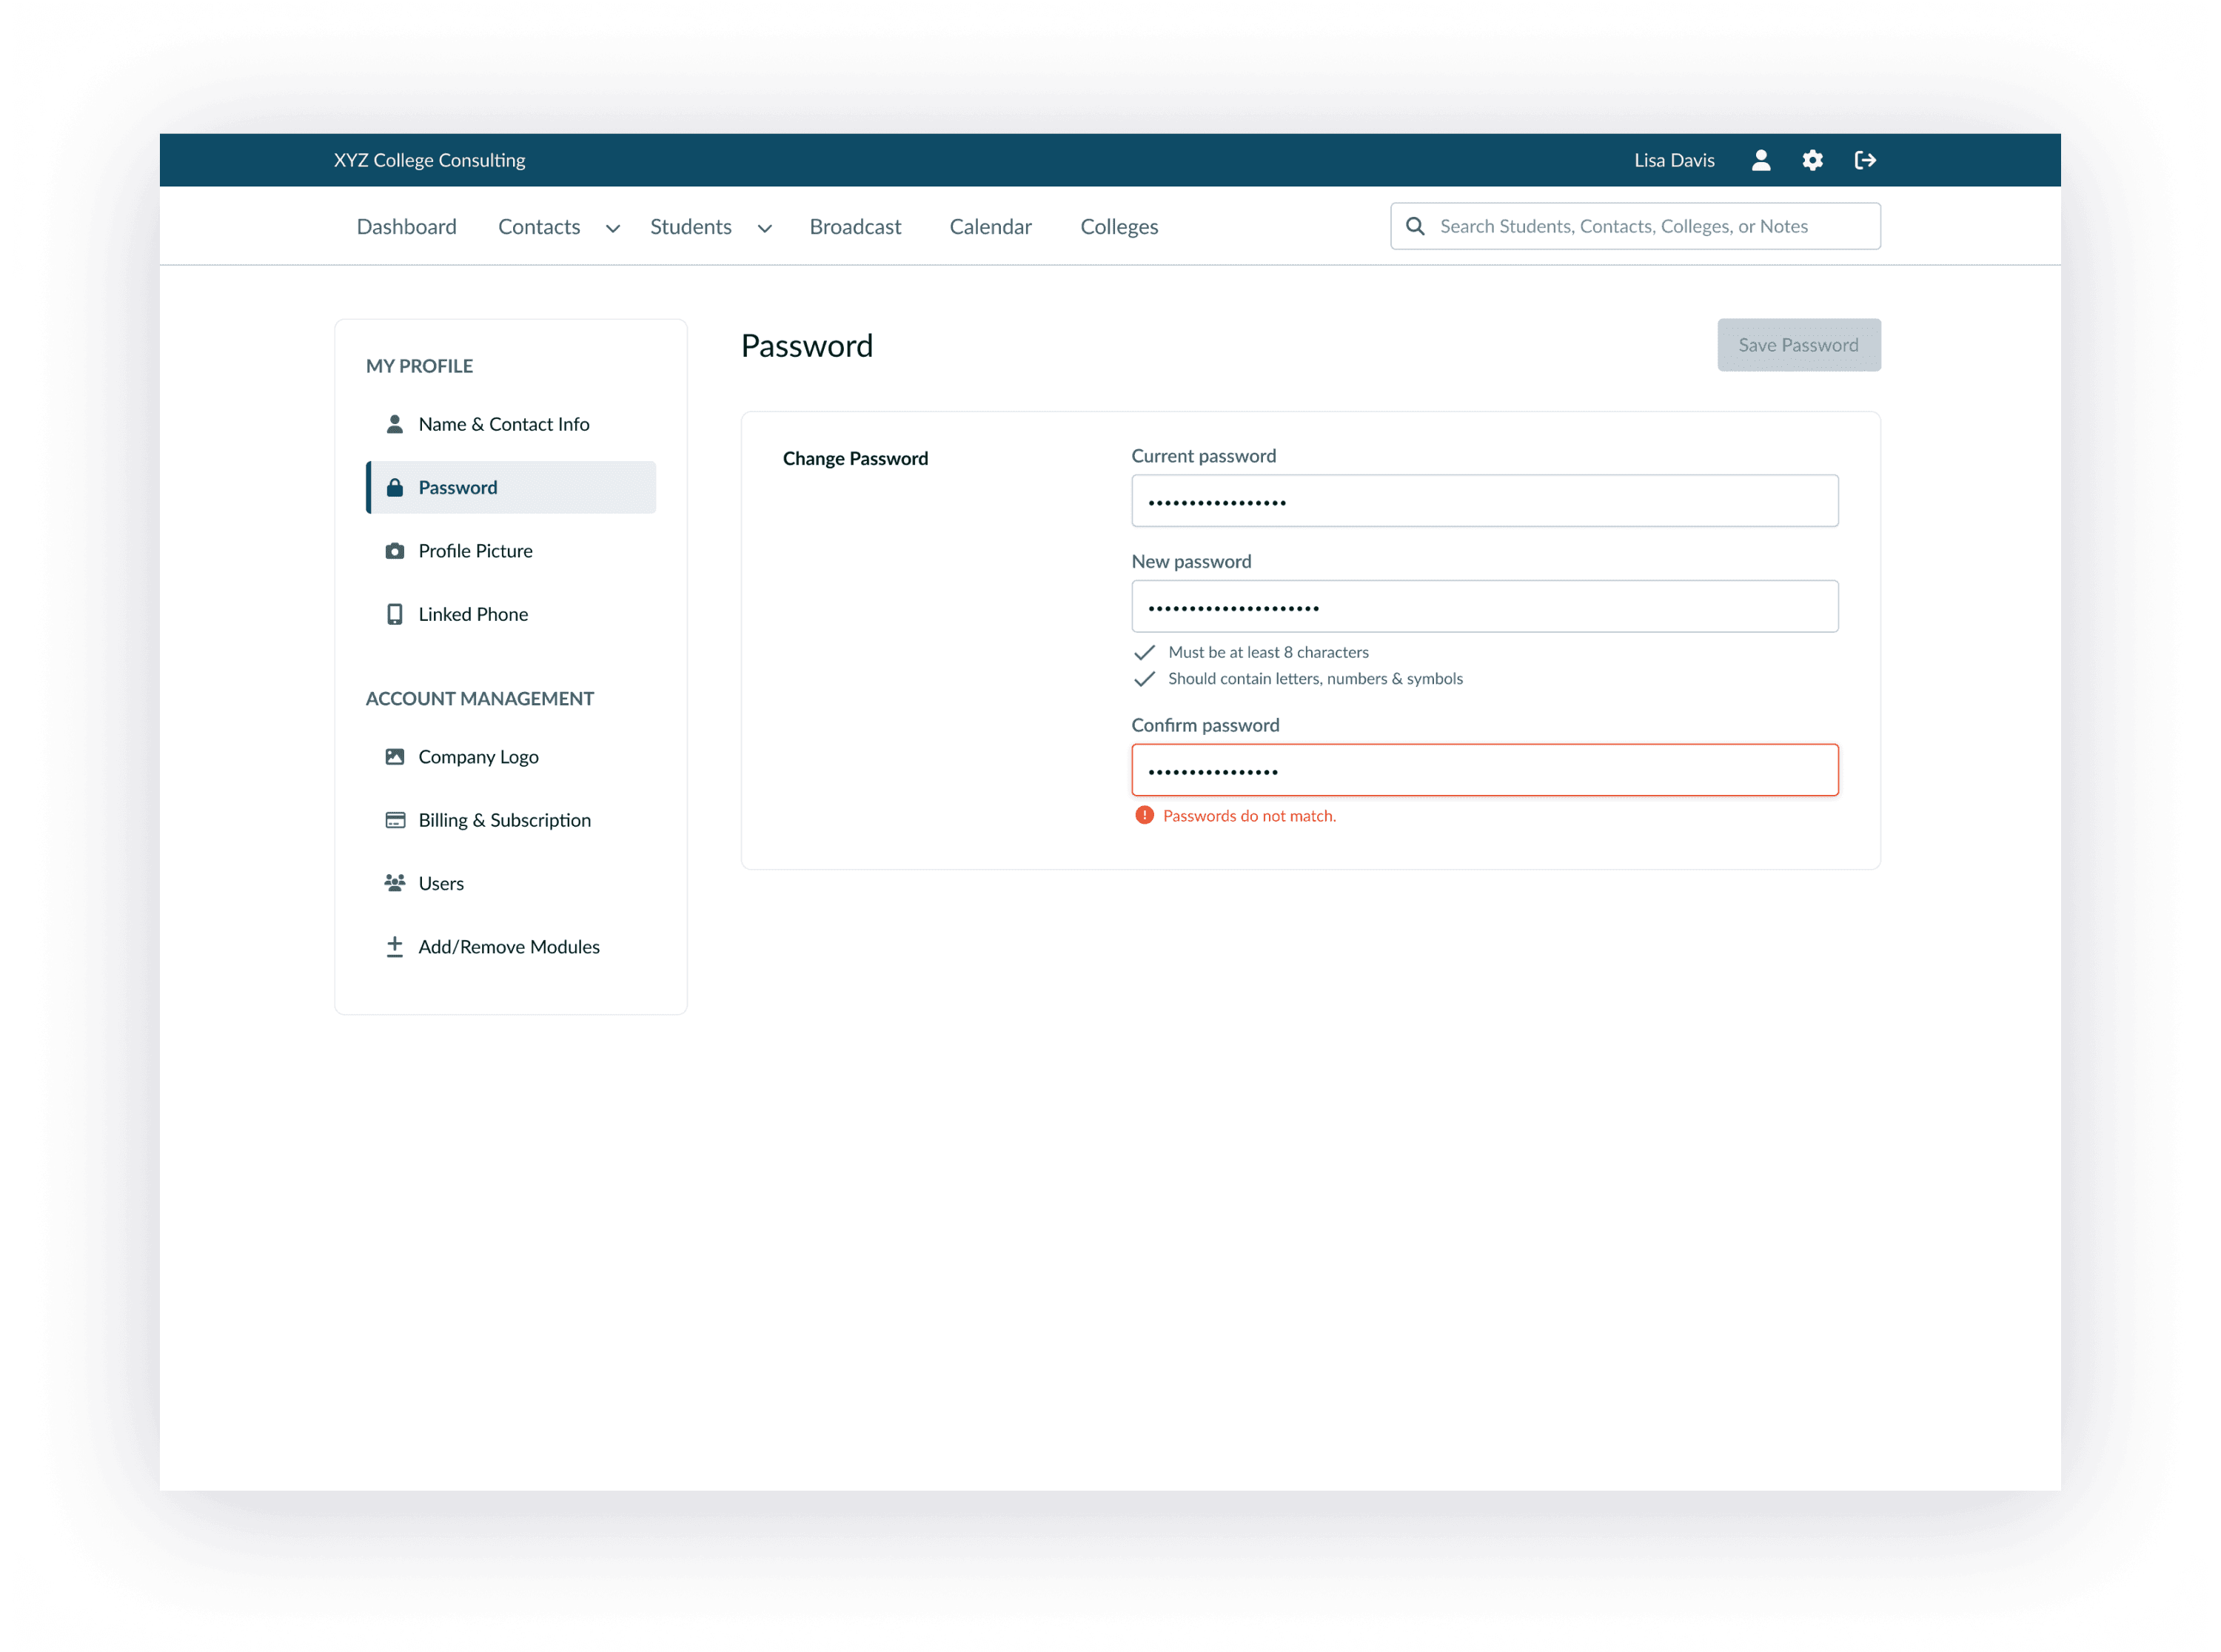Click the Users group icon
Screen dimensions: 2221x1652
[395, 883]
